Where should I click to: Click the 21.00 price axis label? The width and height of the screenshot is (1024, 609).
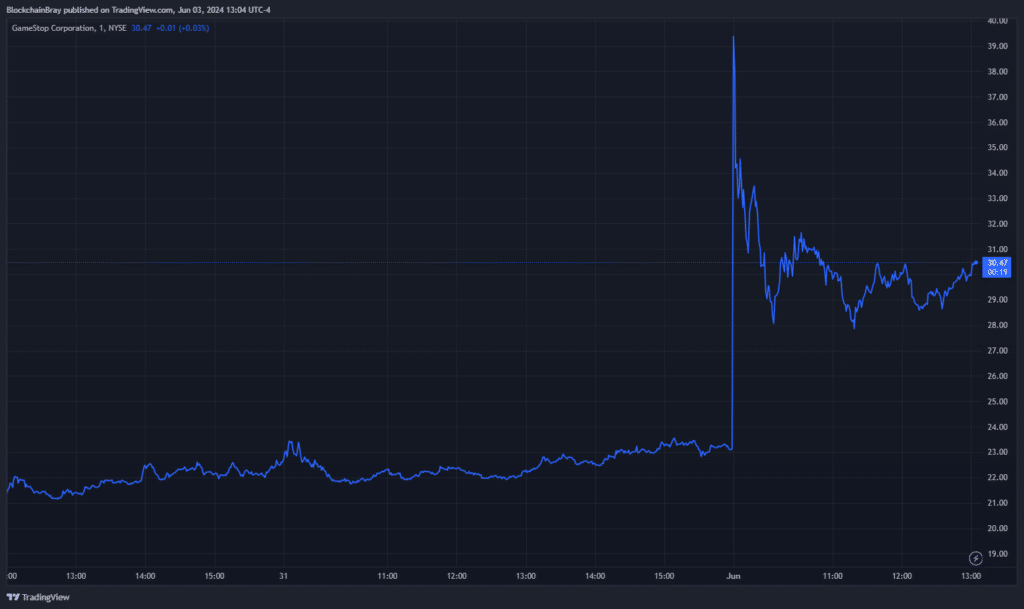pos(997,503)
